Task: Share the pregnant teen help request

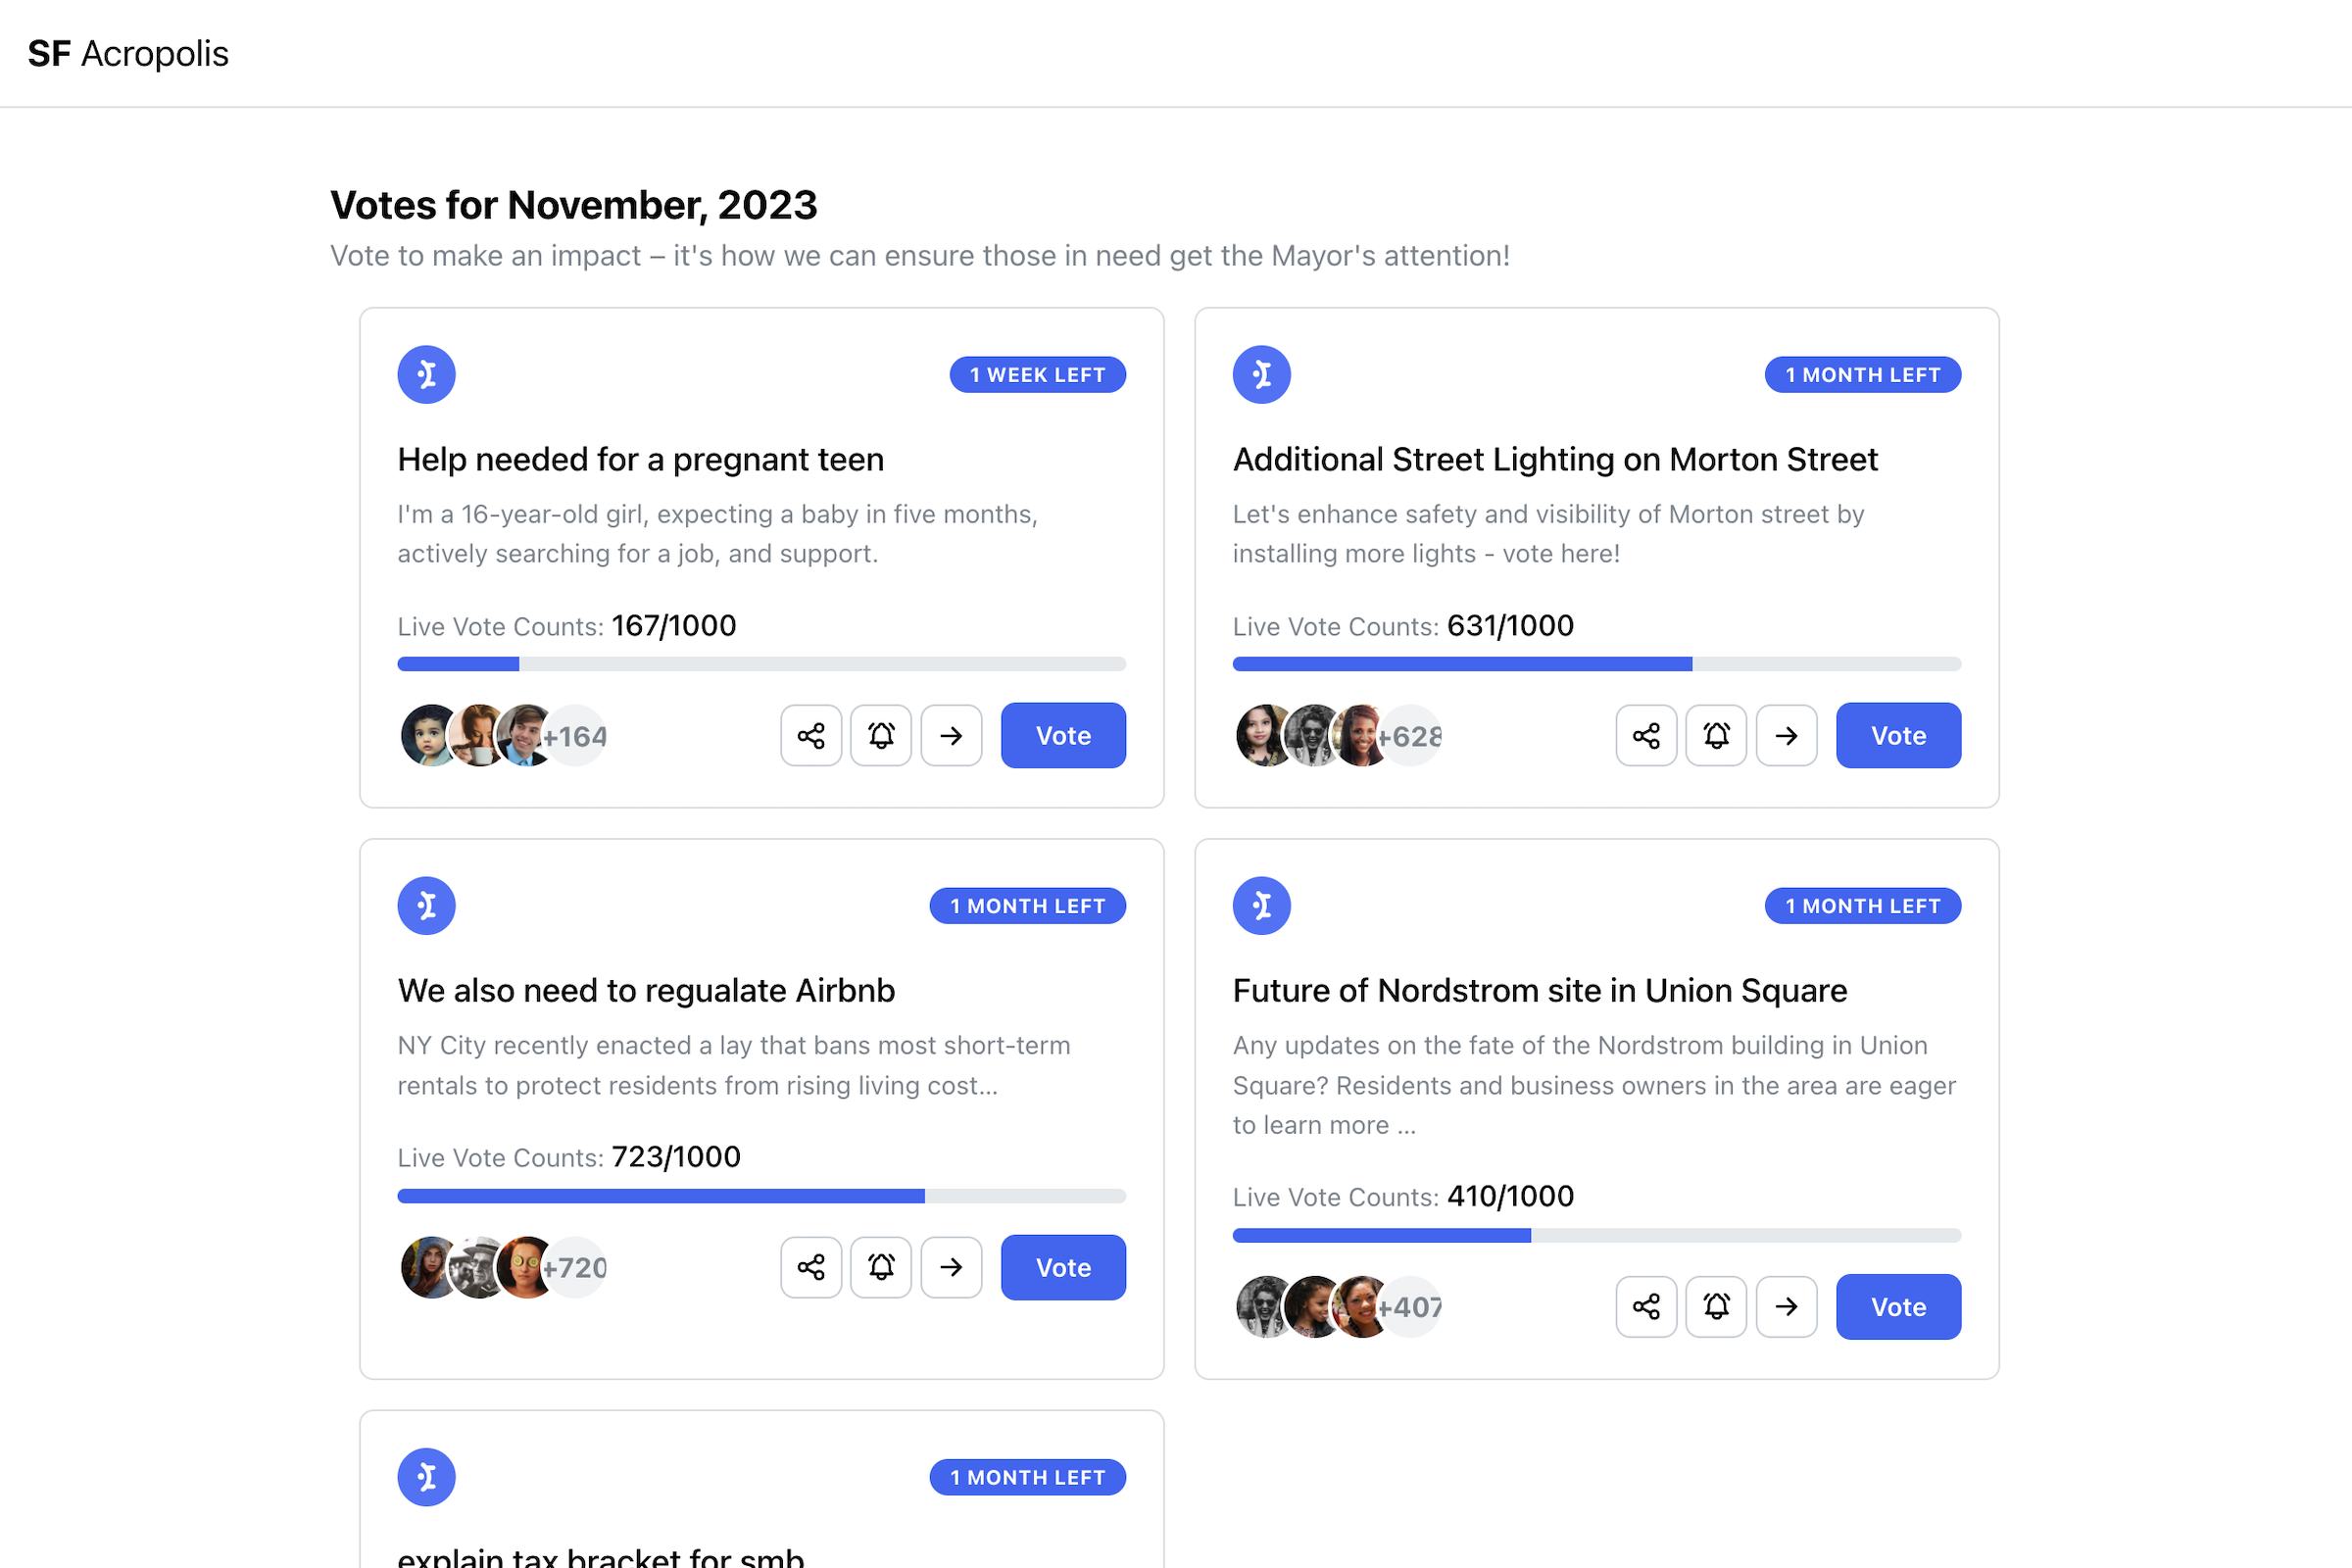Action: [x=811, y=736]
